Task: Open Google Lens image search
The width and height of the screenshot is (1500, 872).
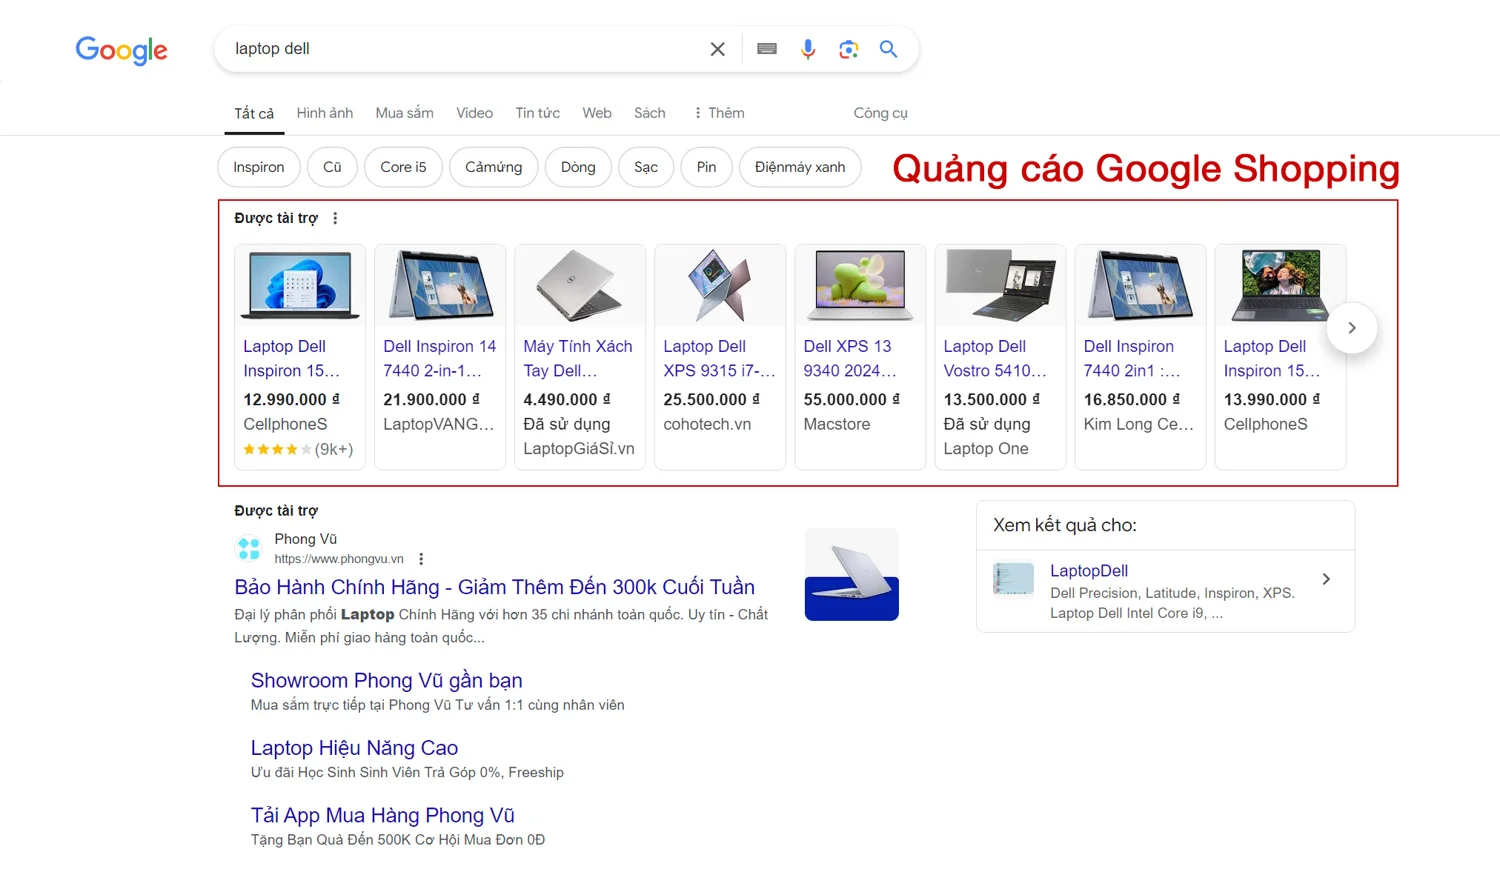Action: [848, 49]
